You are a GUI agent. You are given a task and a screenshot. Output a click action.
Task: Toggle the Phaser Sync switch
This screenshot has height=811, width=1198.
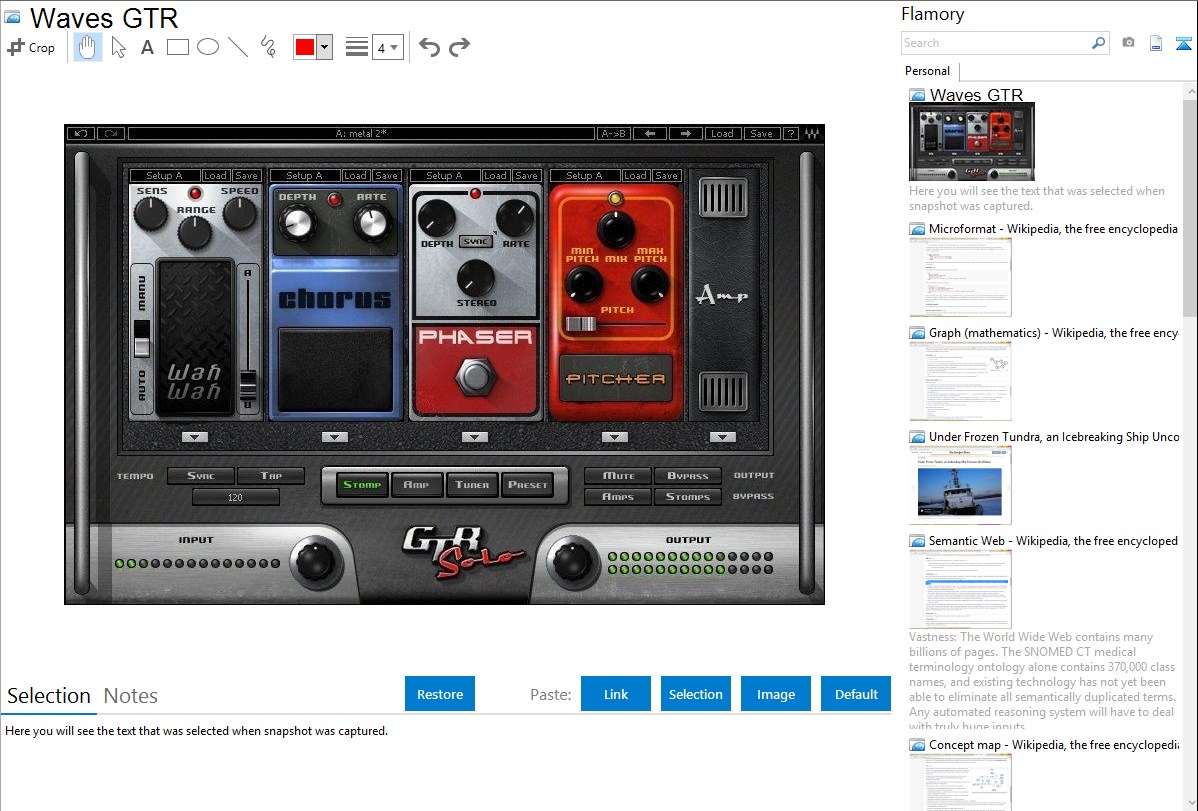click(475, 242)
